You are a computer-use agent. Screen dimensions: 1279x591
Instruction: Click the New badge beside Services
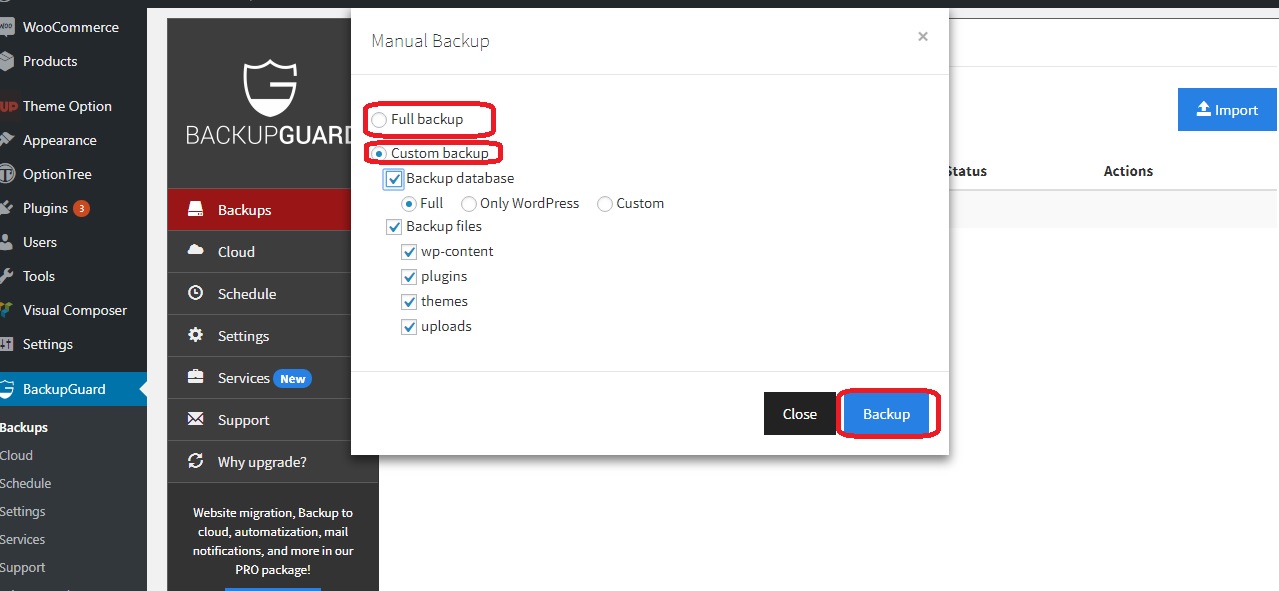click(293, 379)
